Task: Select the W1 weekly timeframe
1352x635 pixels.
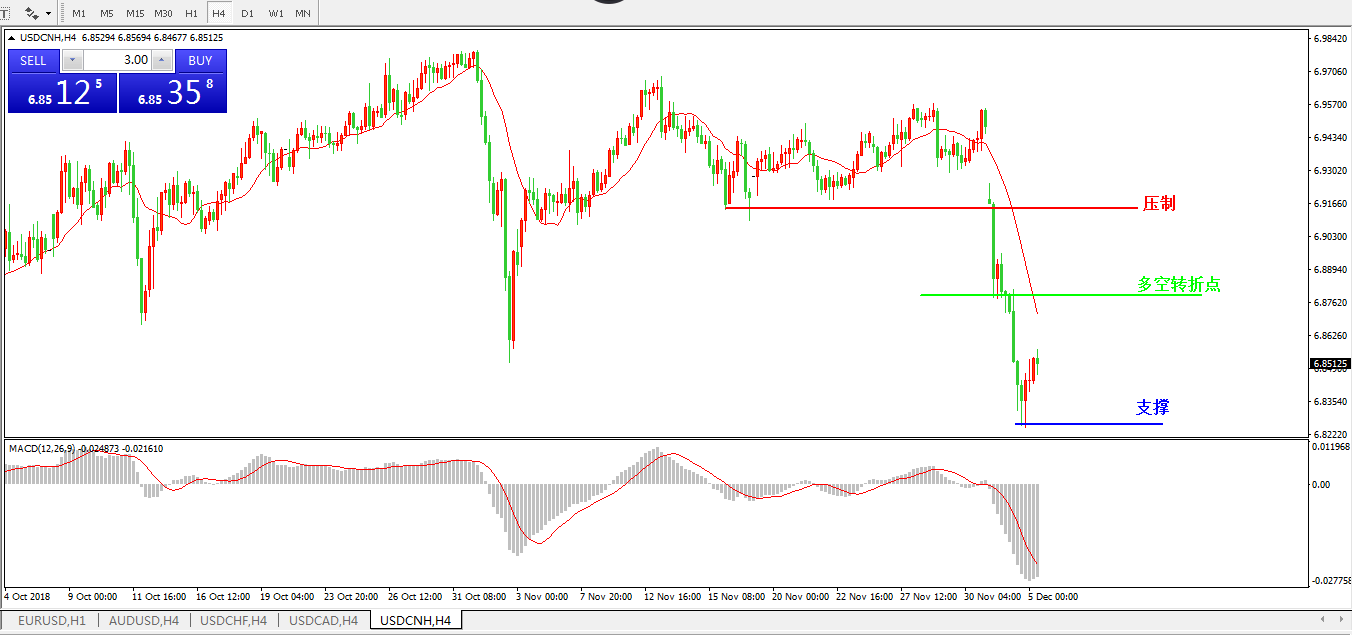Action: point(275,13)
